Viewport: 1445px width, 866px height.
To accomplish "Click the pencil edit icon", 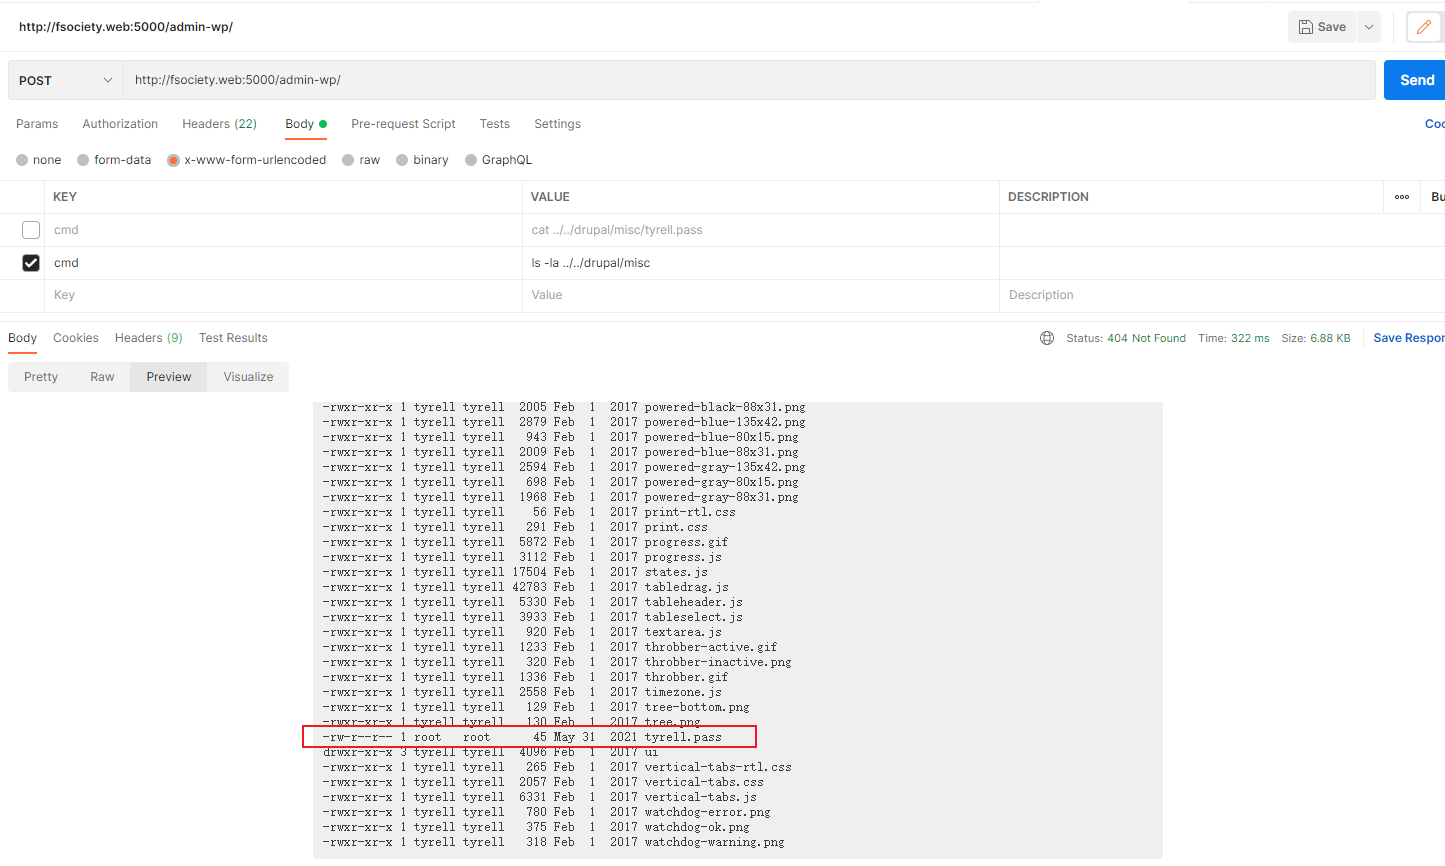I will click(1424, 27).
